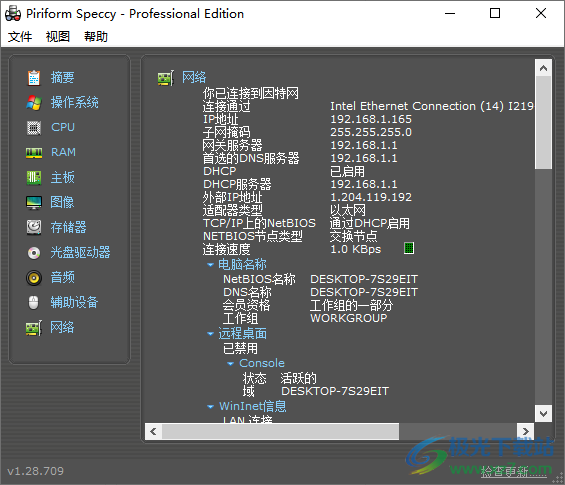The image size is (565, 485).
Task: Click the CPU chip icon
Action: click(34, 128)
